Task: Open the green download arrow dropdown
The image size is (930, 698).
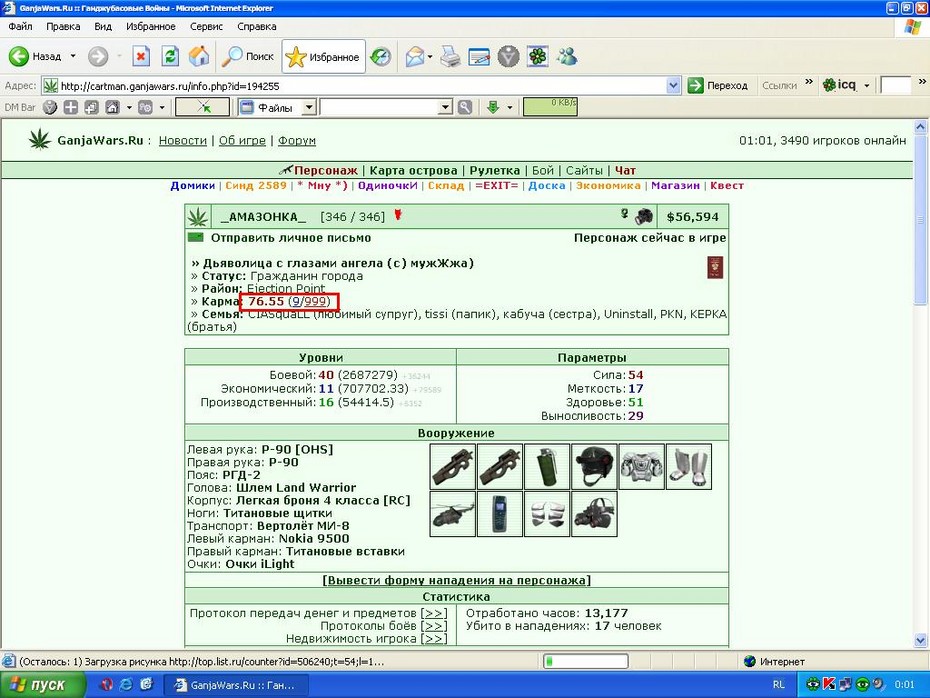Action: click(x=509, y=108)
